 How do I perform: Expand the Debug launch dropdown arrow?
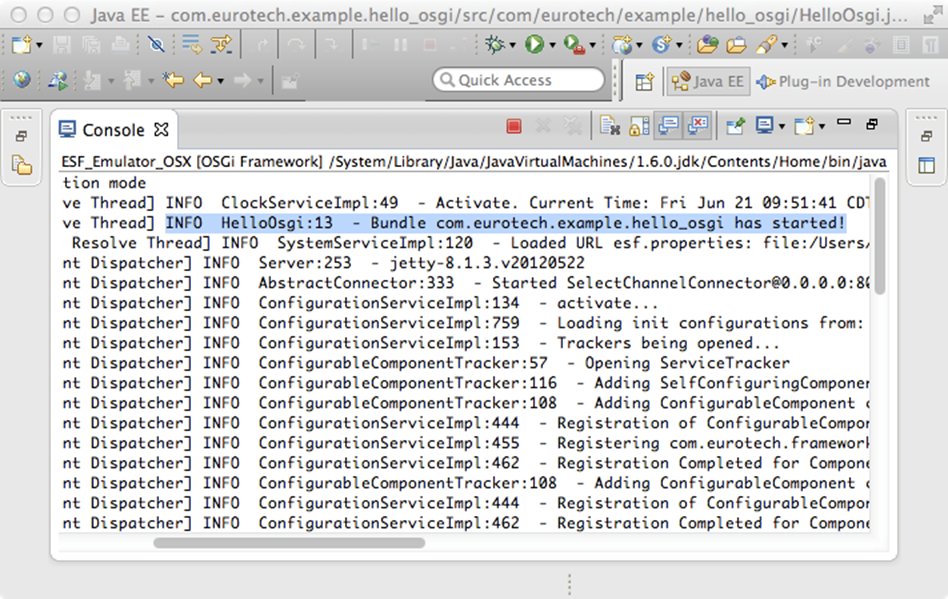[513, 45]
